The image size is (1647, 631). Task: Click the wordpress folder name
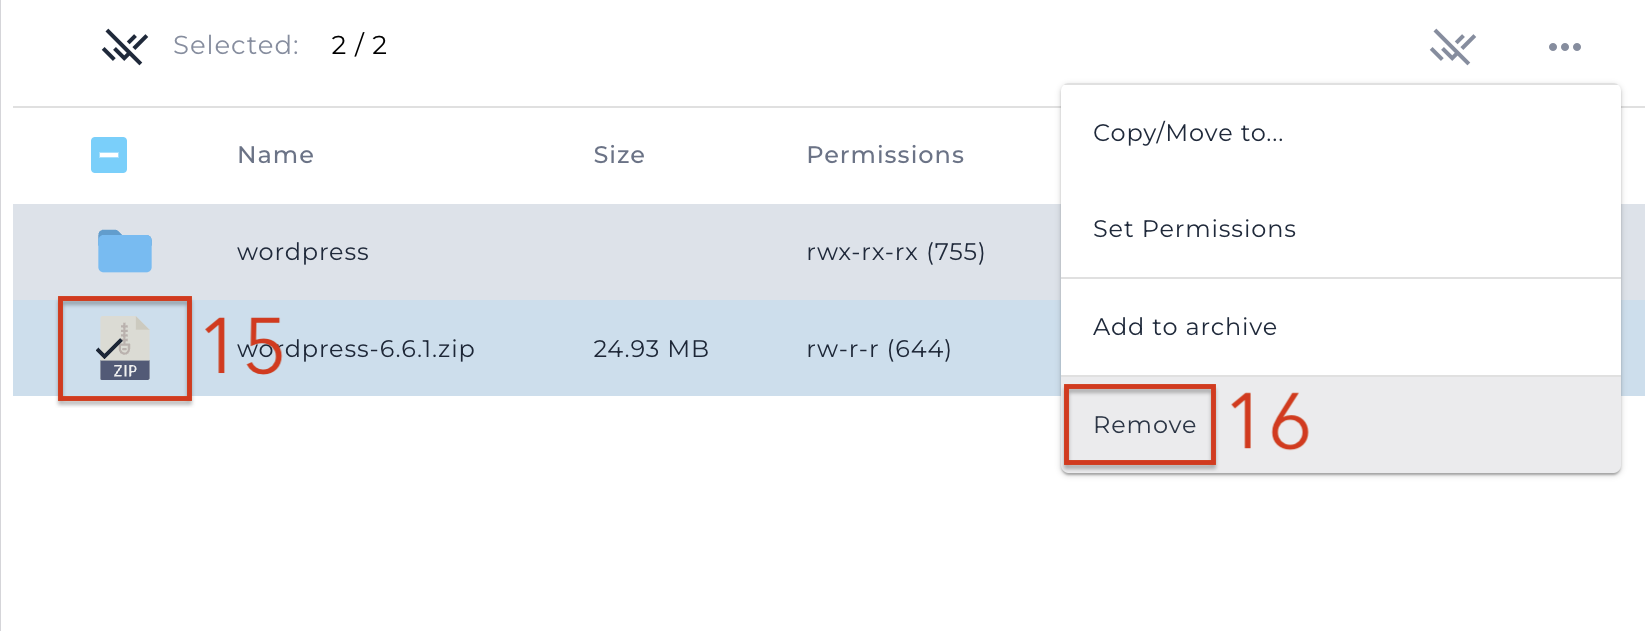[x=303, y=252]
